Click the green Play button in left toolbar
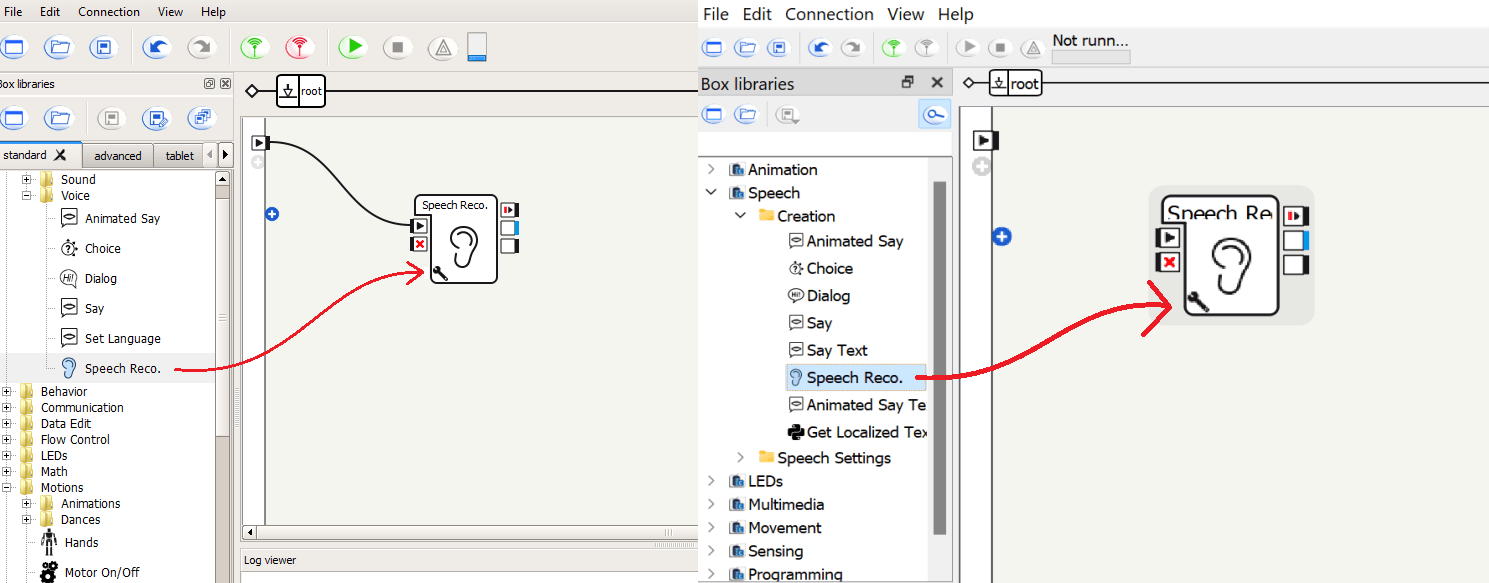Screen dimensions: 1489x583 [352, 47]
